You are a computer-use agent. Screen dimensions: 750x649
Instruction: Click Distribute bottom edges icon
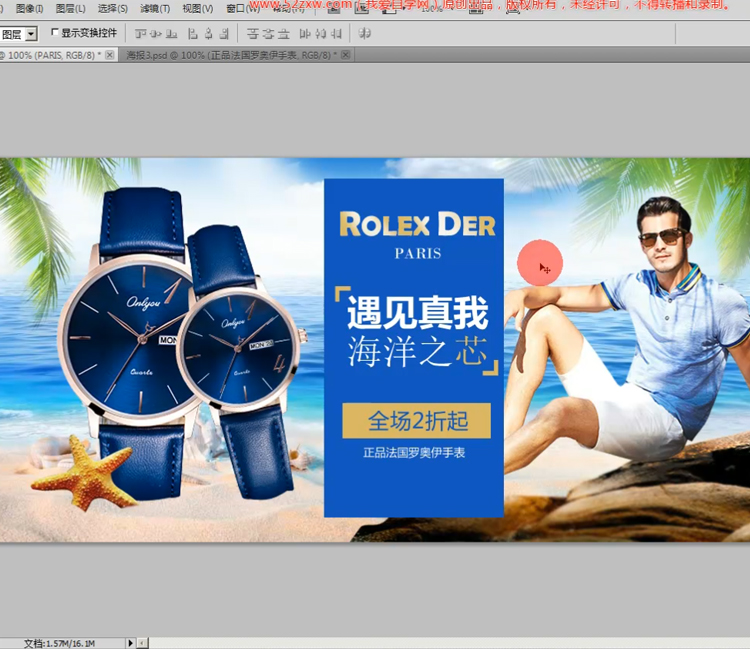[x=284, y=33]
